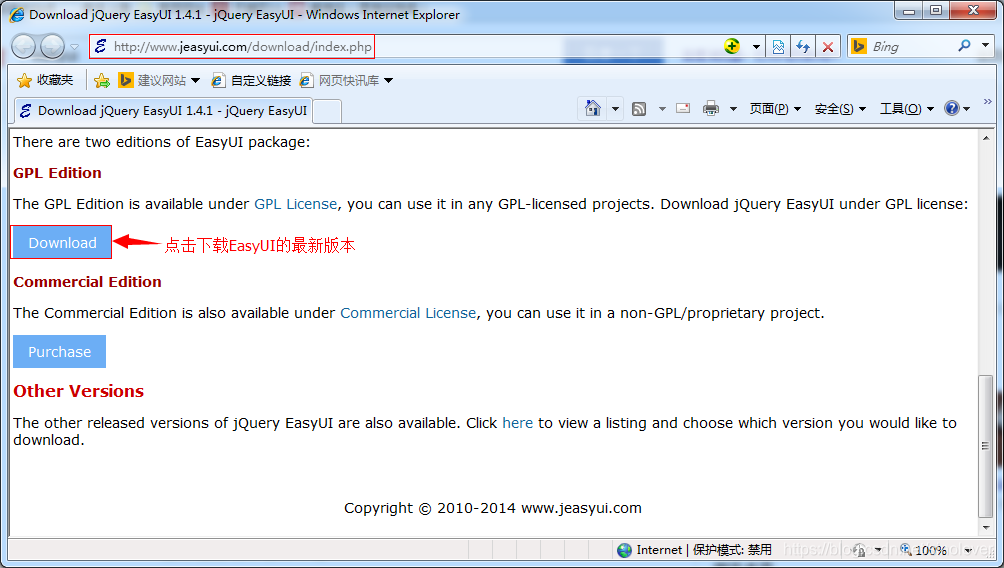Expand the zoom level dropdown arrow
Image resolution: width=1004 pixels, height=568 pixels.
(x=968, y=550)
